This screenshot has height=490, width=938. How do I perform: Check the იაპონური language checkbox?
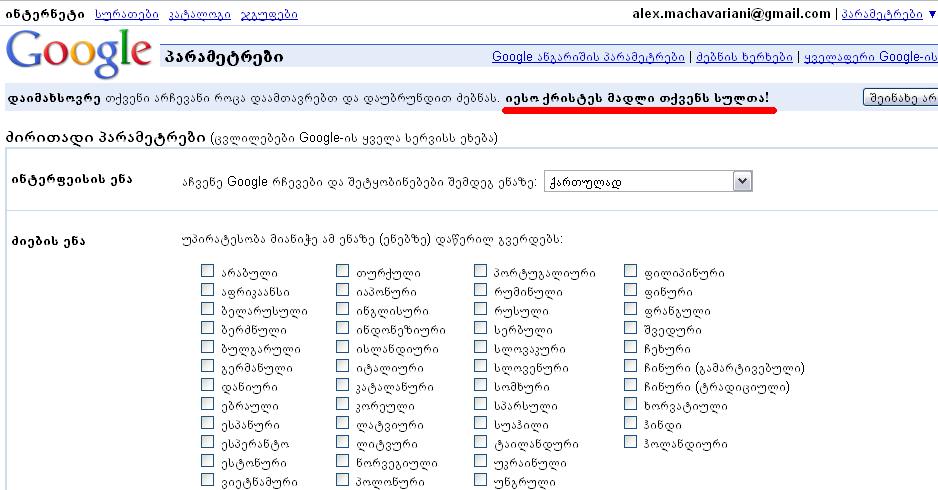[343, 290]
